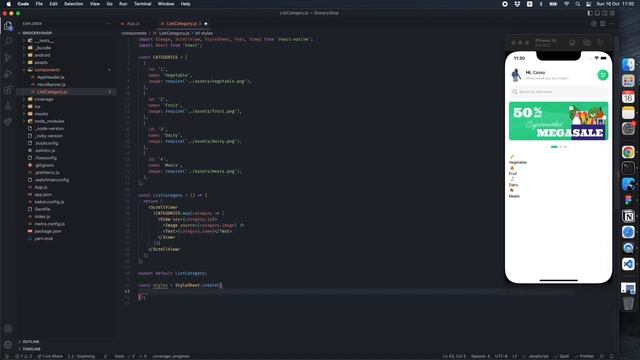Image resolution: width=640 pixels, height=360 pixels.
Task: Click the banner carousel page indicator
Action: [558, 147]
